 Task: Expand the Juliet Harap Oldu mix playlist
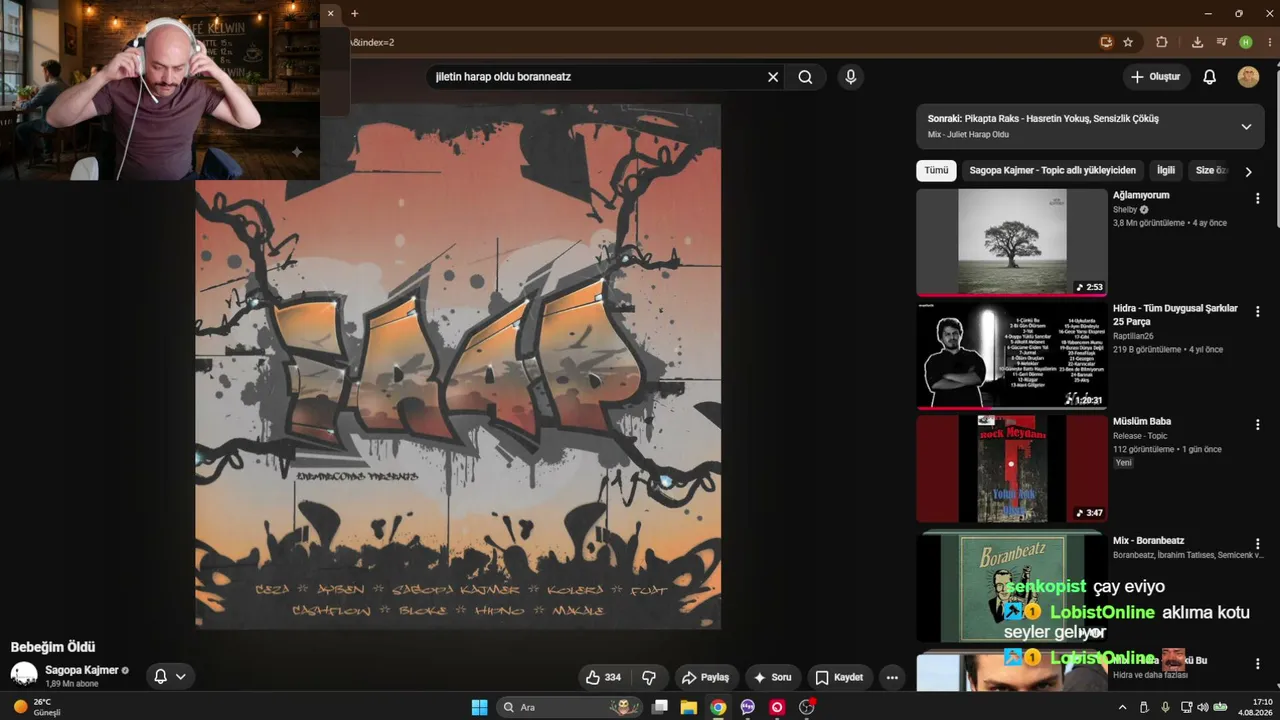(1246, 127)
